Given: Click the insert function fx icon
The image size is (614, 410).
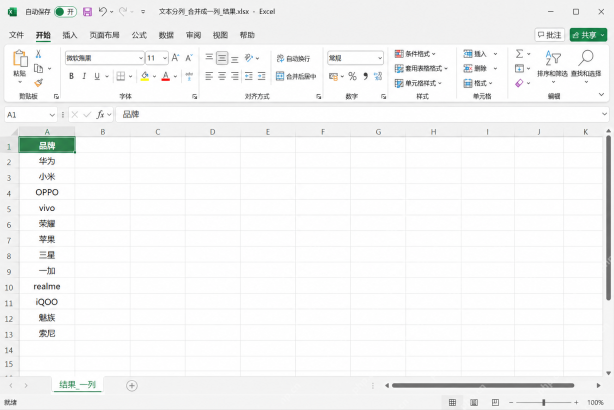Looking at the screenshot, I should pos(100,114).
